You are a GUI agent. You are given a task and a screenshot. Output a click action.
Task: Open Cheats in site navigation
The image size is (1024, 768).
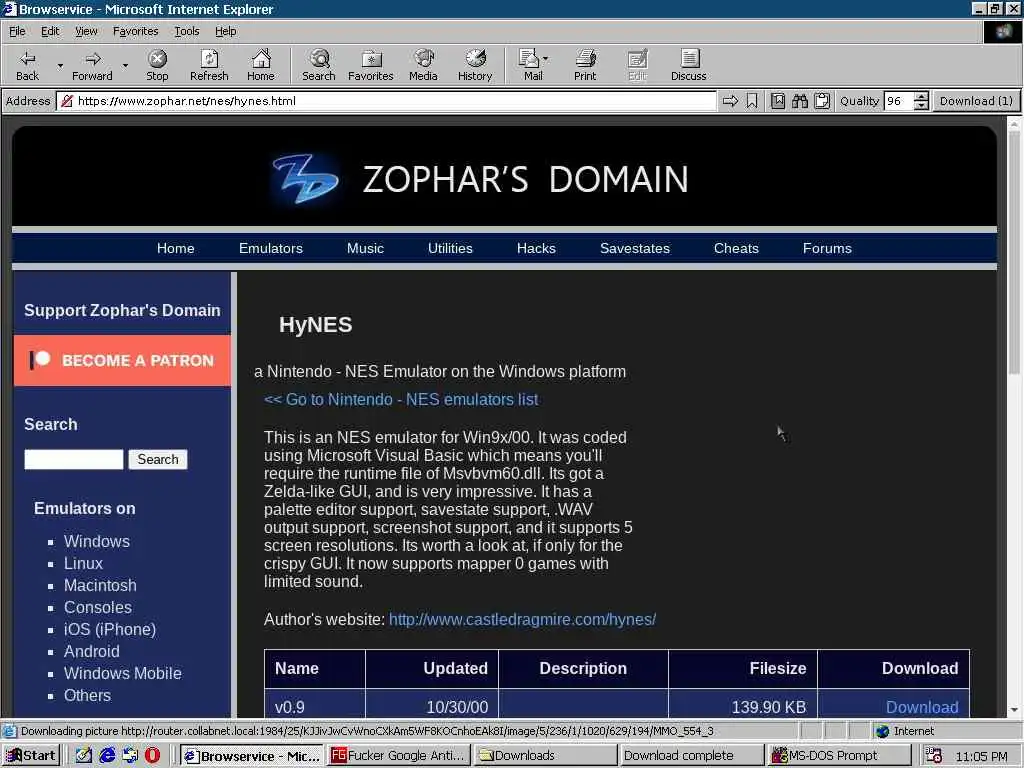[x=736, y=248]
